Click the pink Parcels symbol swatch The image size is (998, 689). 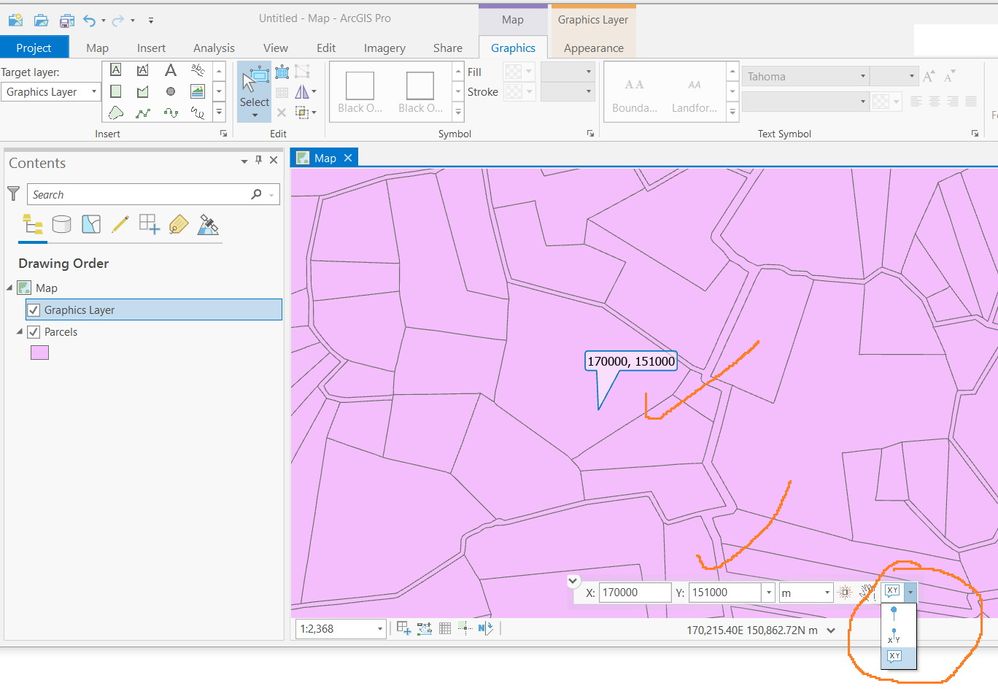pyautogui.click(x=40, y=353)
